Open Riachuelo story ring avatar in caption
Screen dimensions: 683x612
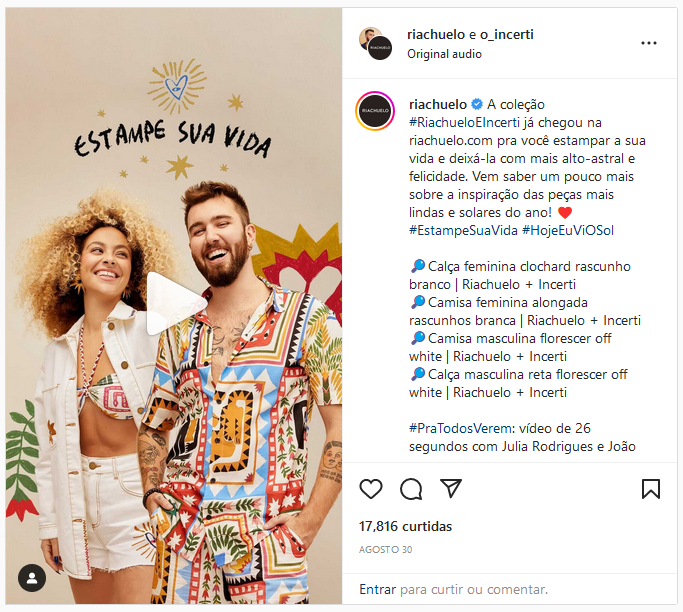coord(375,111)
